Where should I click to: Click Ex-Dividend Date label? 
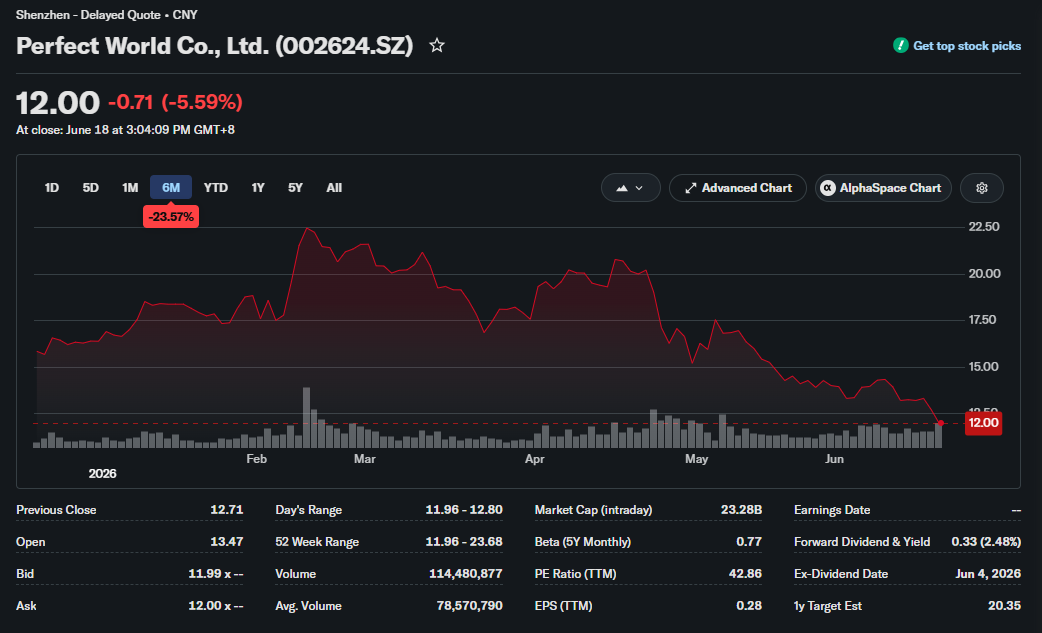(x=841, y=574)
